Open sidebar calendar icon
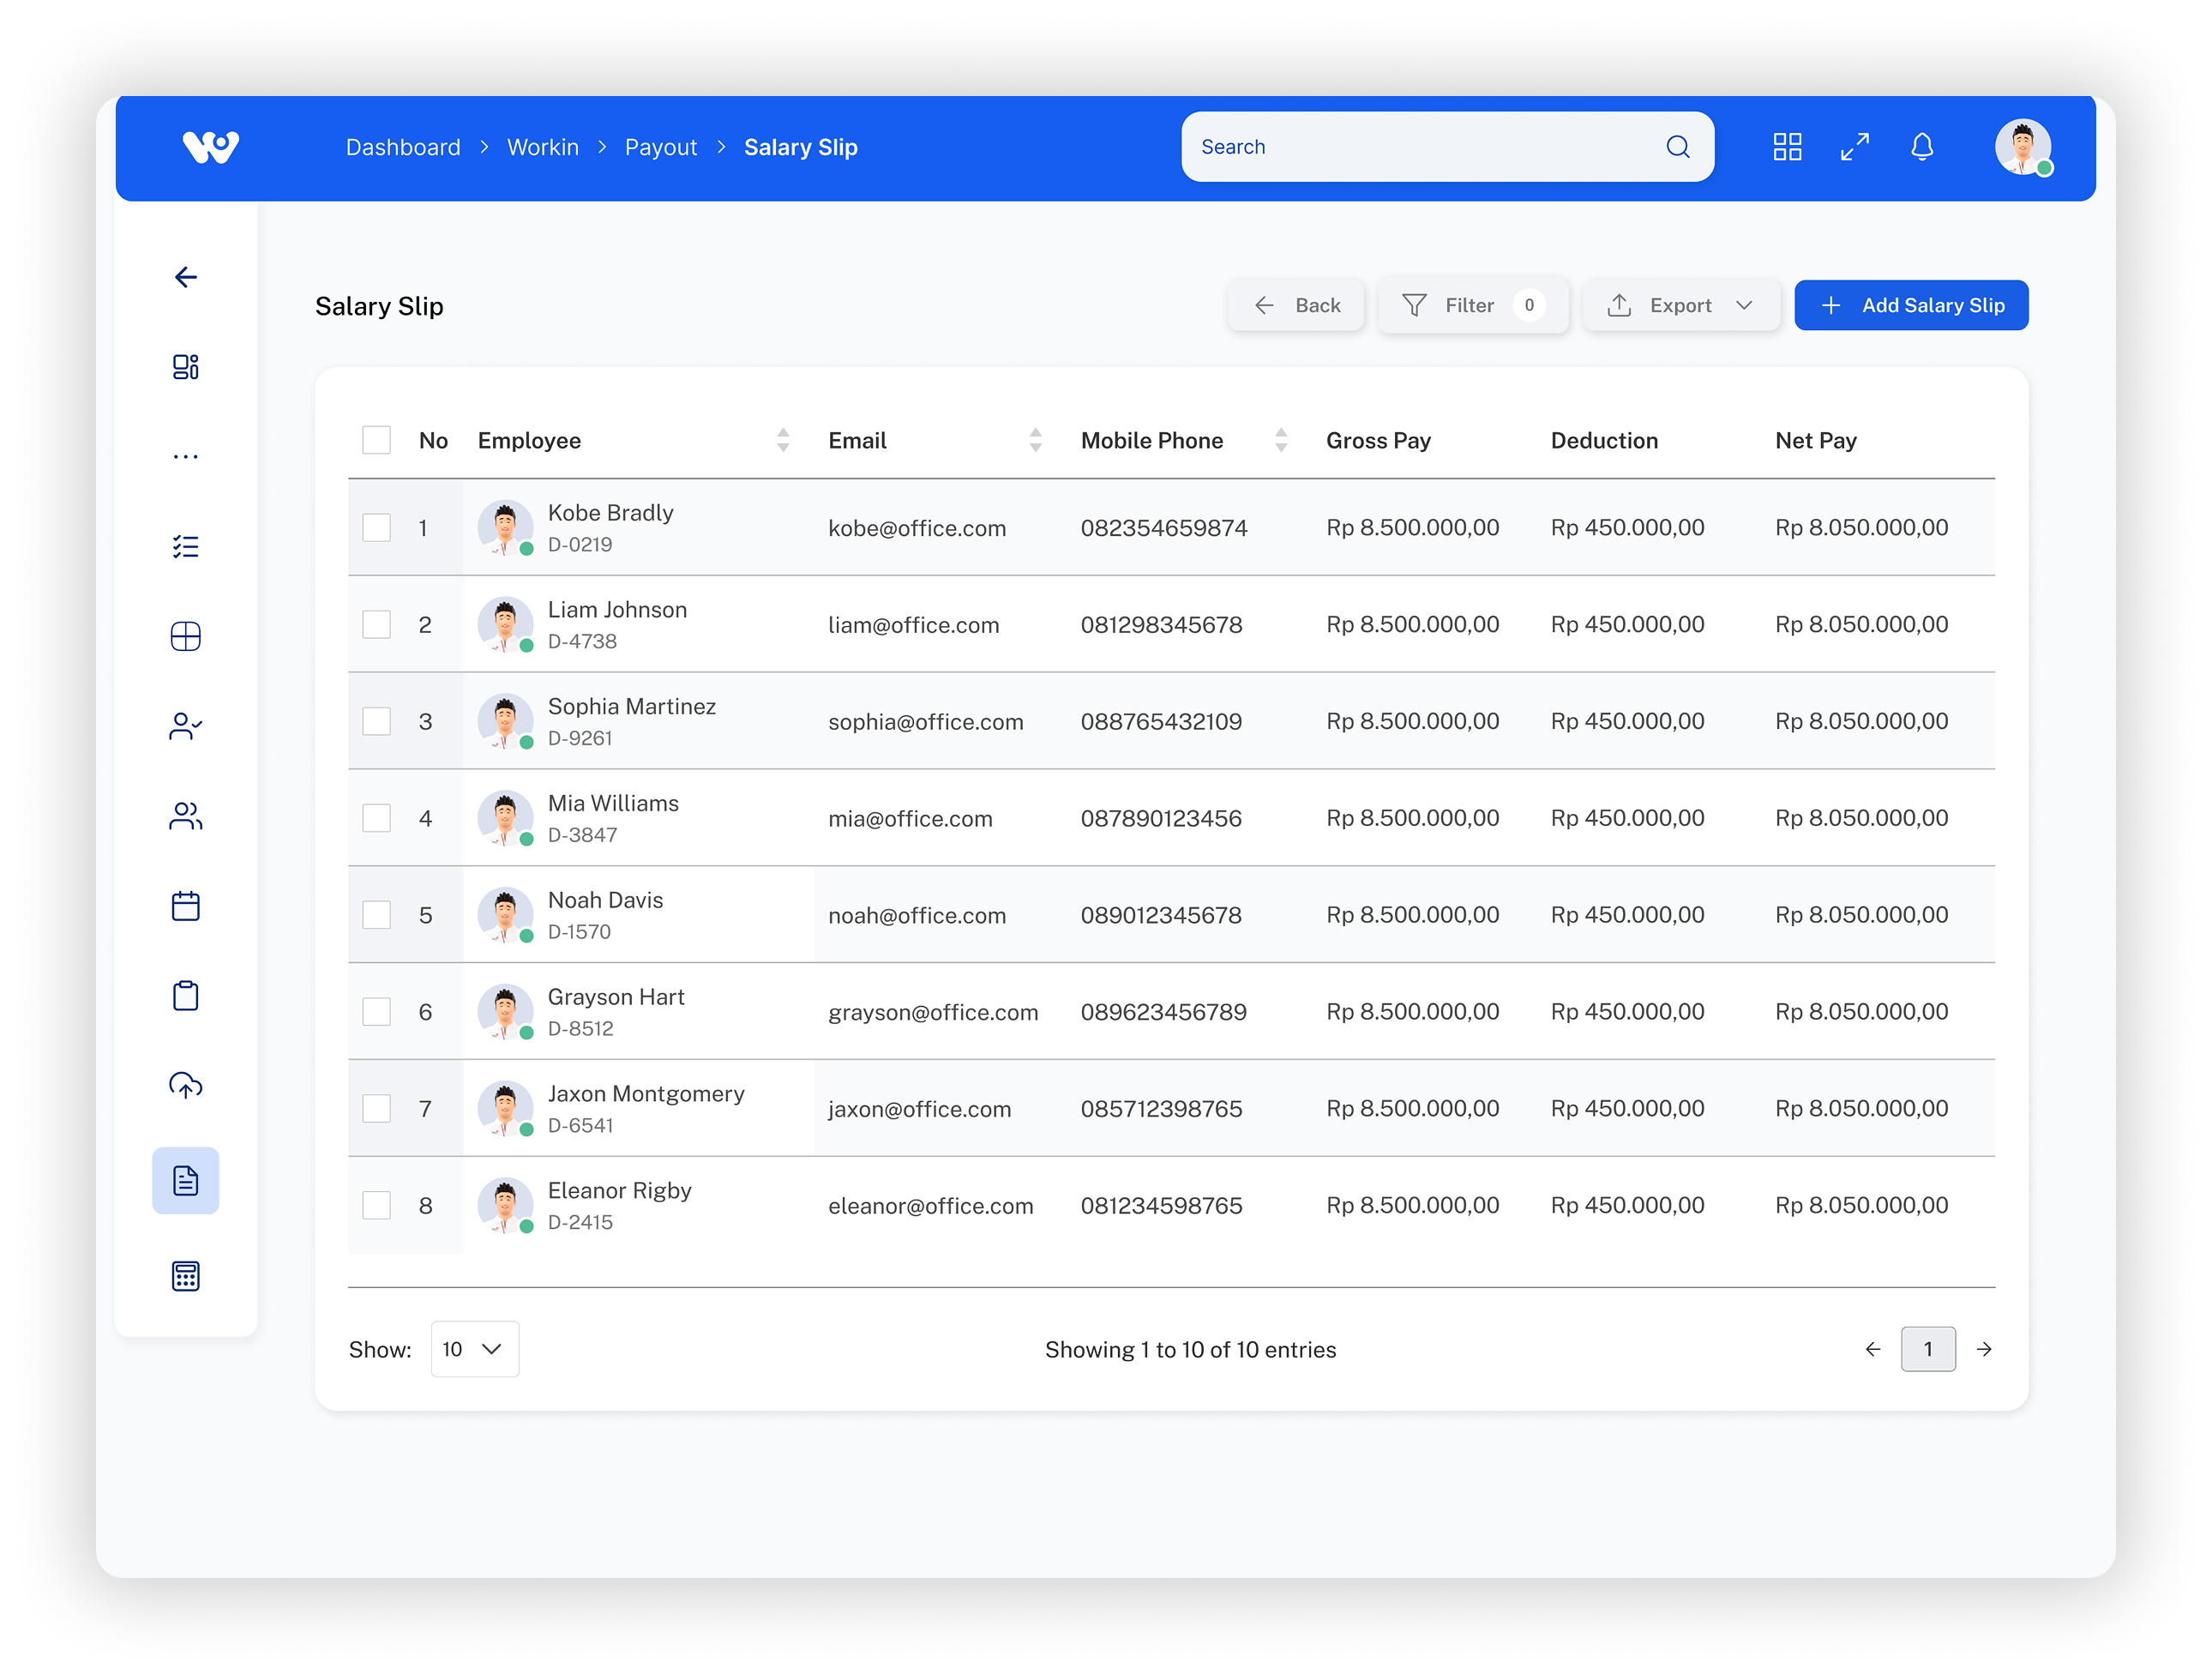Viewport: 2212px width, 1674px height. pyautogui.click(x=185, y=906)
